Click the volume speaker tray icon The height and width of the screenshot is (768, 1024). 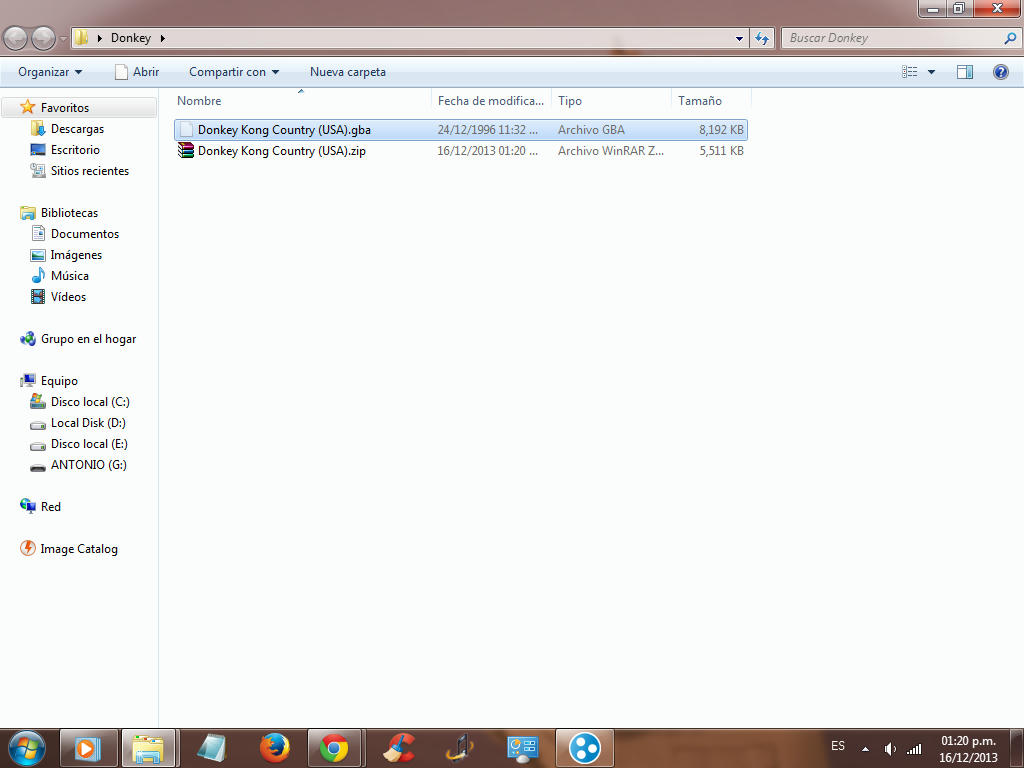point(890,749)
